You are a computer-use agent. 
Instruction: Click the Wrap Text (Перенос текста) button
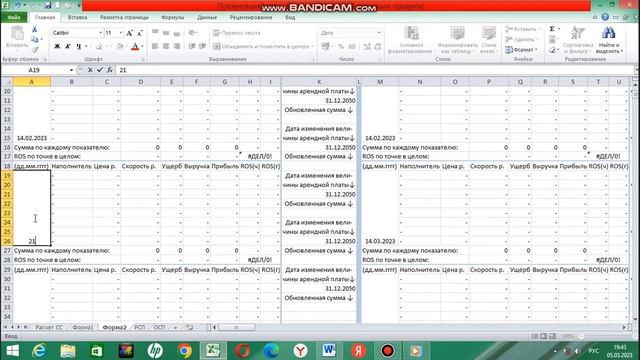point(237,33)
